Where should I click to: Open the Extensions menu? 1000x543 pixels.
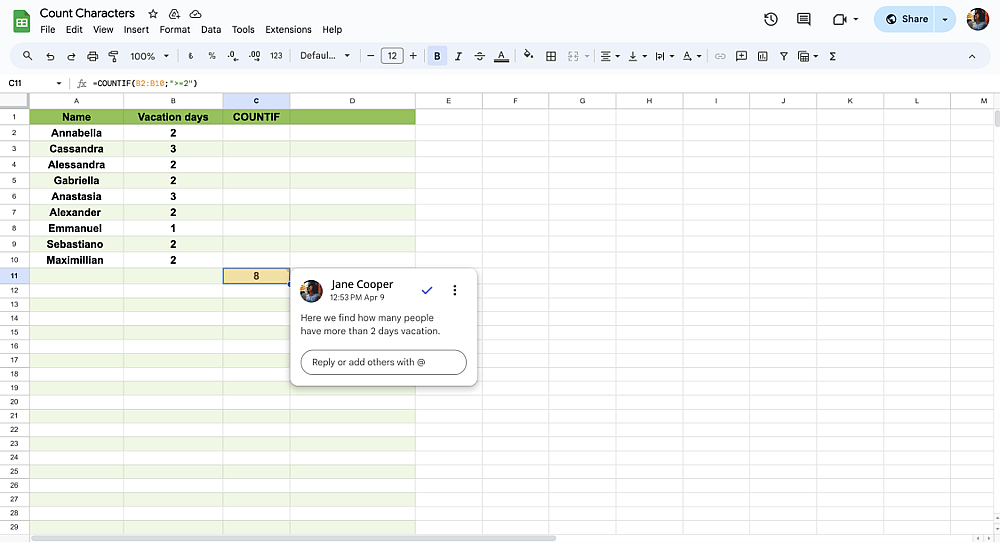[288, 29]
